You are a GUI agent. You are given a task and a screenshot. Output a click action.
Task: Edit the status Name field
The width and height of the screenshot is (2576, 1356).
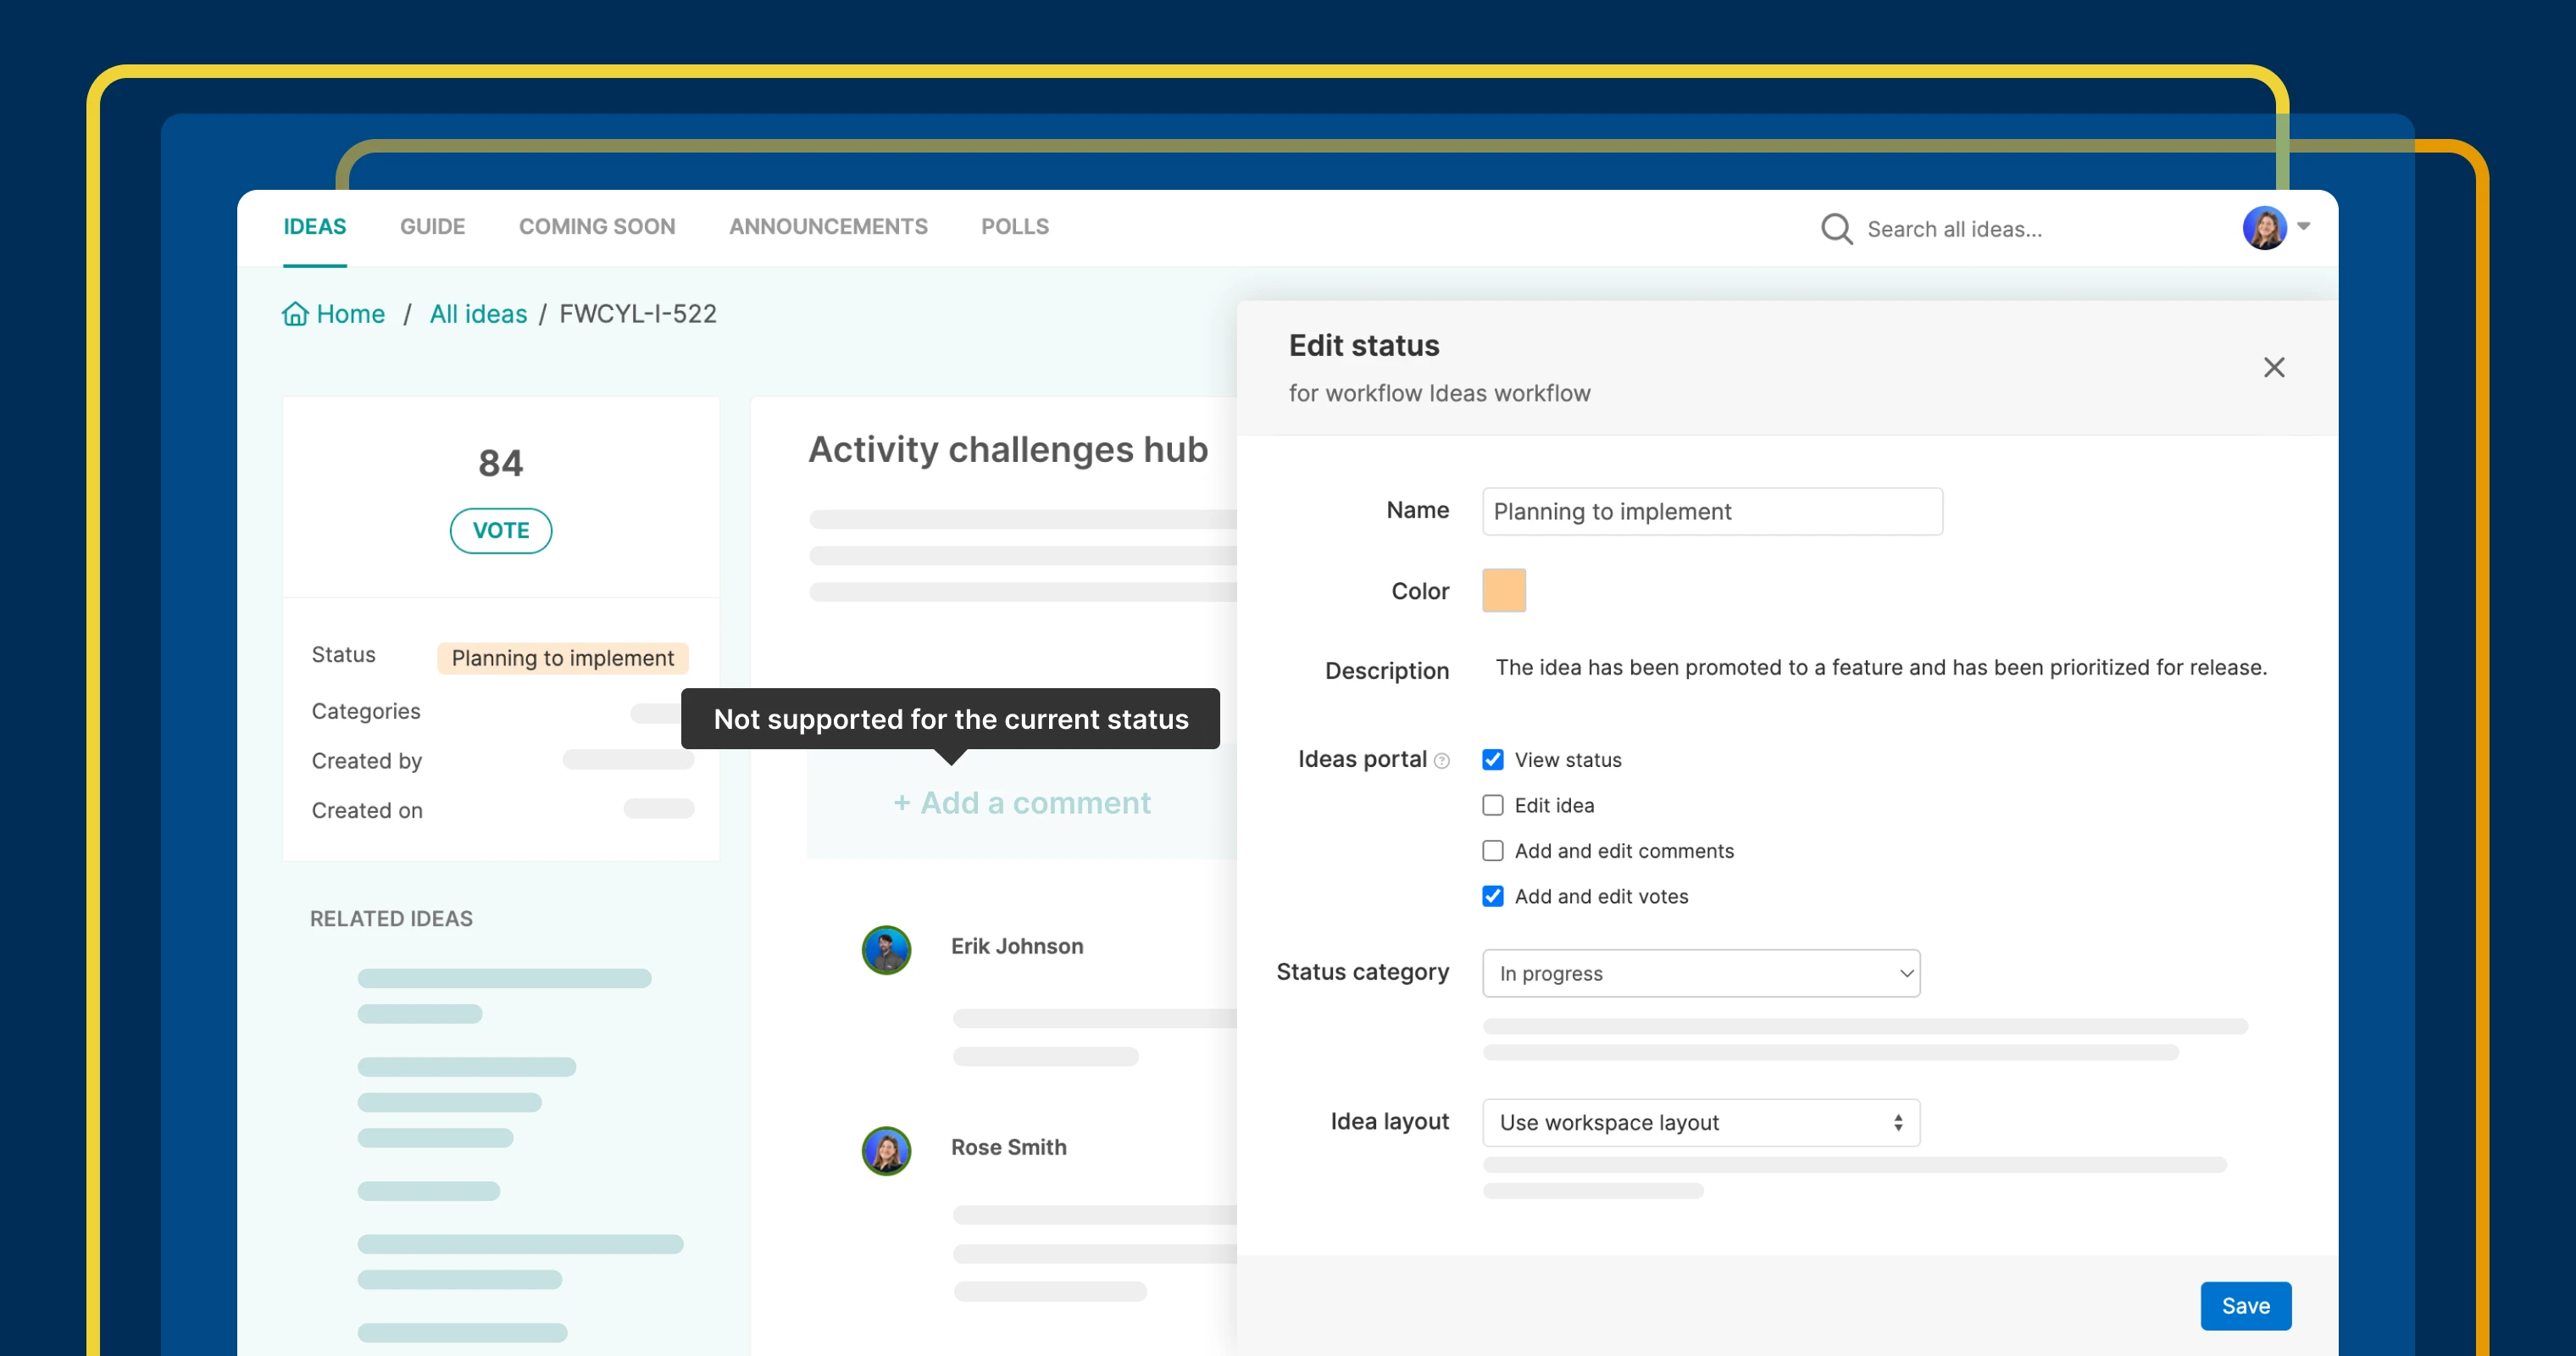click(1711, 511)
